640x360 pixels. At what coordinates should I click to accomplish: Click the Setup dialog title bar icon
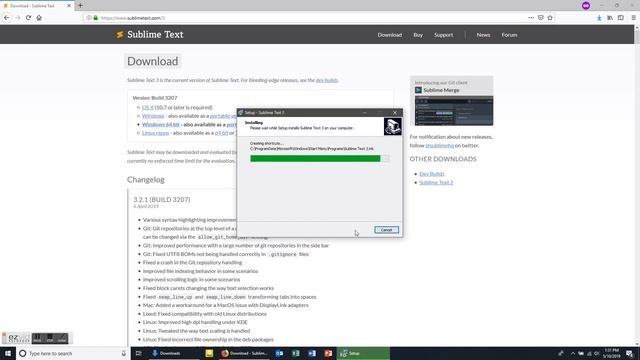[x=240, y=113]
